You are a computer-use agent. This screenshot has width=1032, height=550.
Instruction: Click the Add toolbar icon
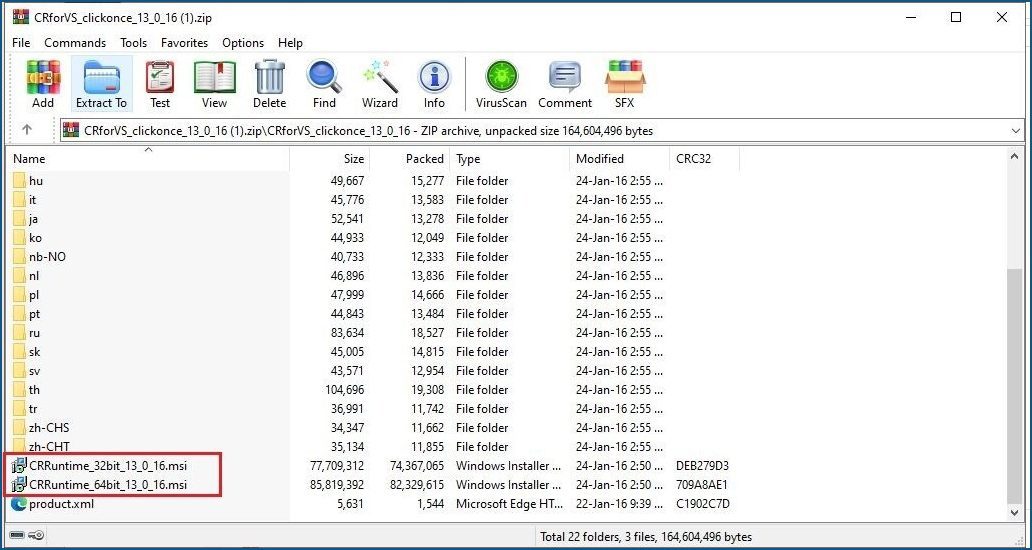43,77
